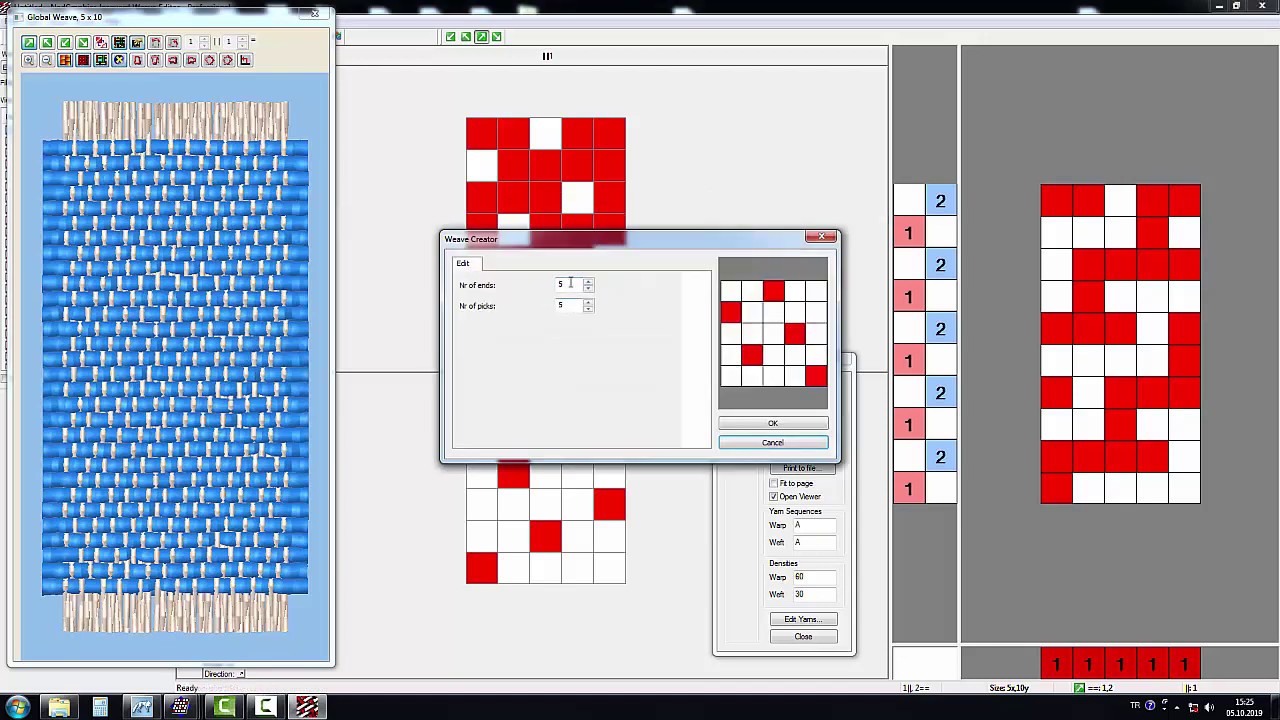
Task: Click the red corner crop icon in Global Weave
Action: pyautogui.click(x=245, y=60)
